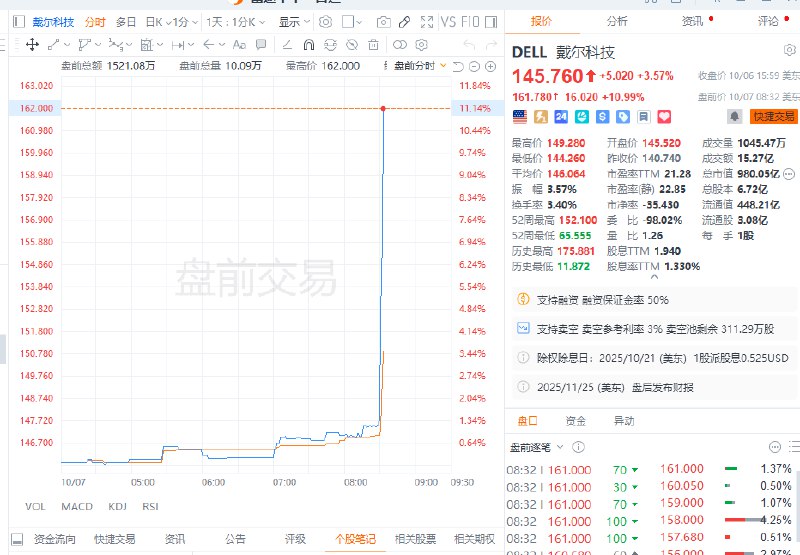This screenshot has width=800, height=555.
Task: Open the 相关股票 related stocks tab
Action: [415, 539]
